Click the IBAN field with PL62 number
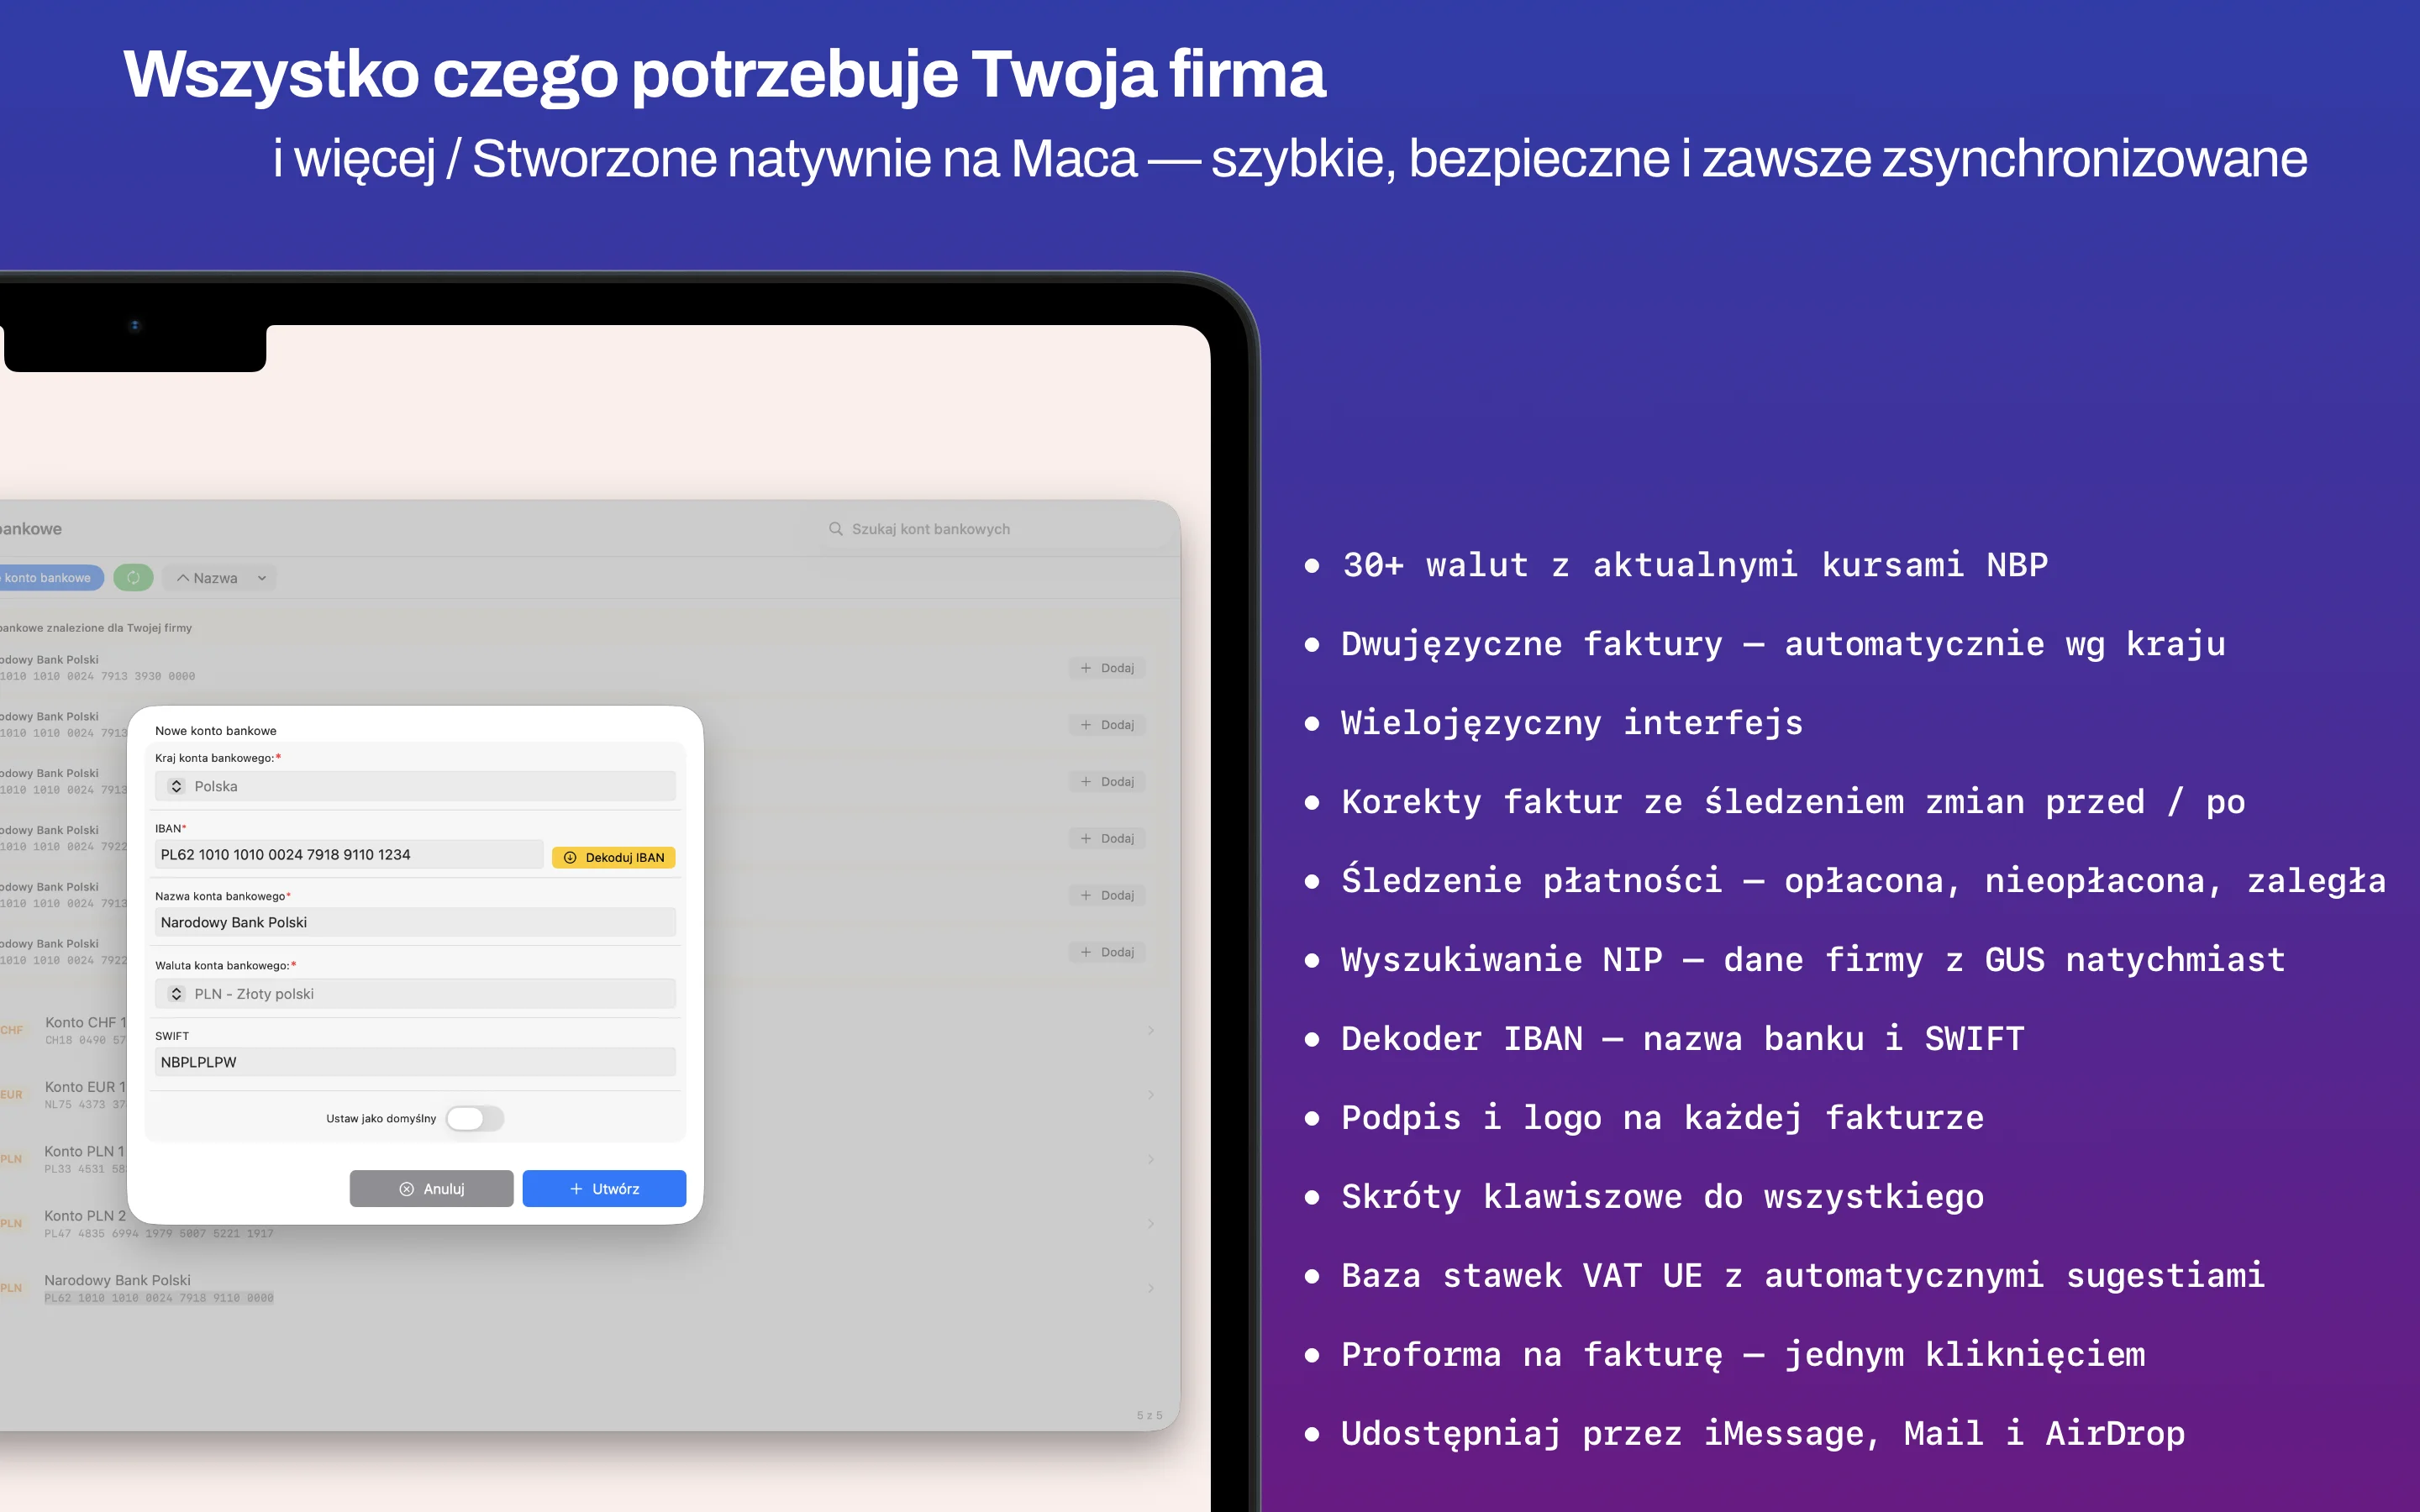Screen dimensions: 2420x1512 click(349, 855)
